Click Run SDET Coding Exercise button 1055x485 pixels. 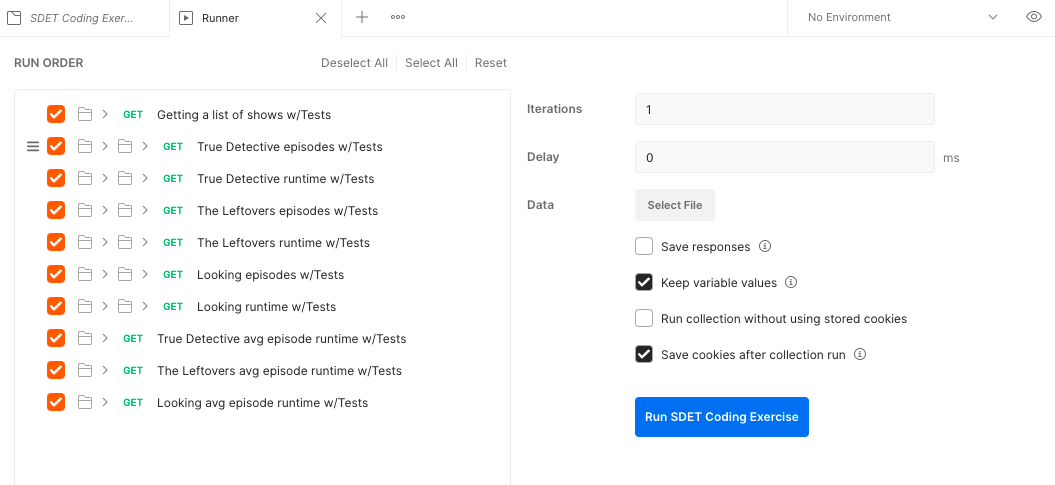(722, 417)
